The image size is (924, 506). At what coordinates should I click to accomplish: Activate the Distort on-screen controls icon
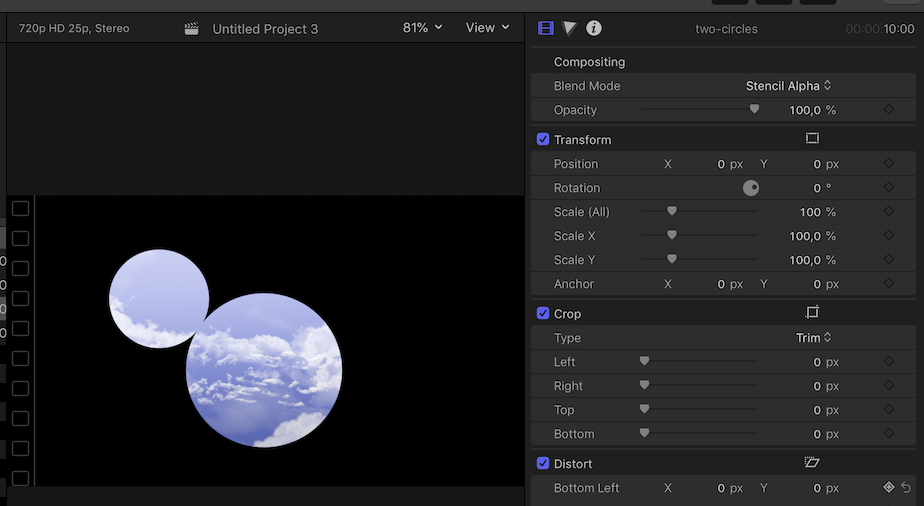tap(812, 462)
